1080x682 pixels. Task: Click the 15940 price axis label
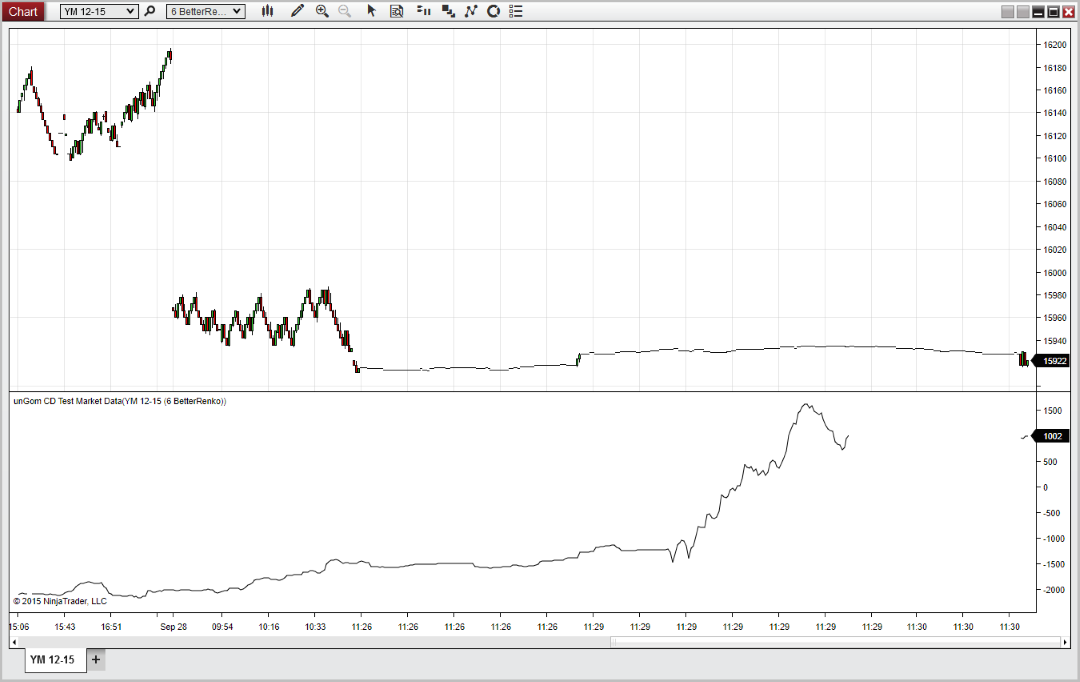(1055, 341)
